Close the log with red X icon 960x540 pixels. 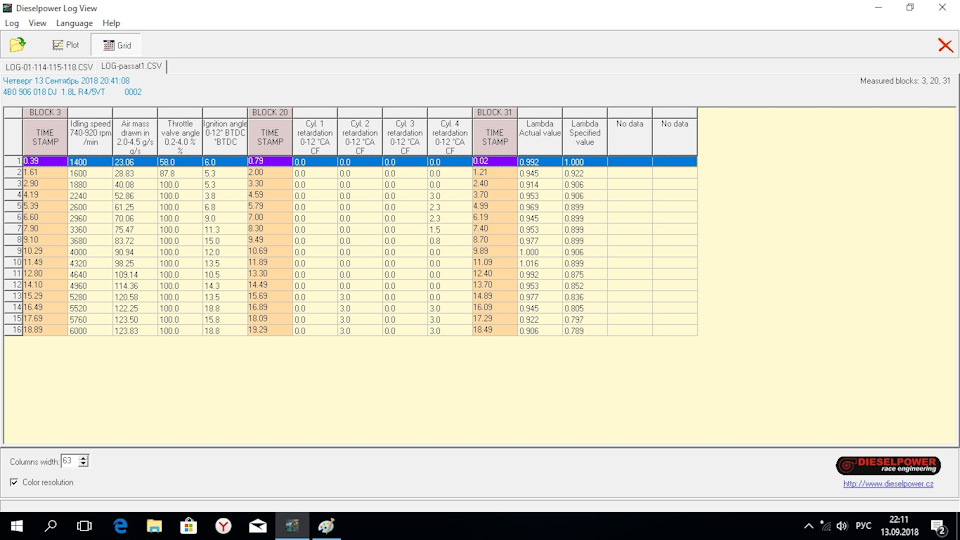945,45
